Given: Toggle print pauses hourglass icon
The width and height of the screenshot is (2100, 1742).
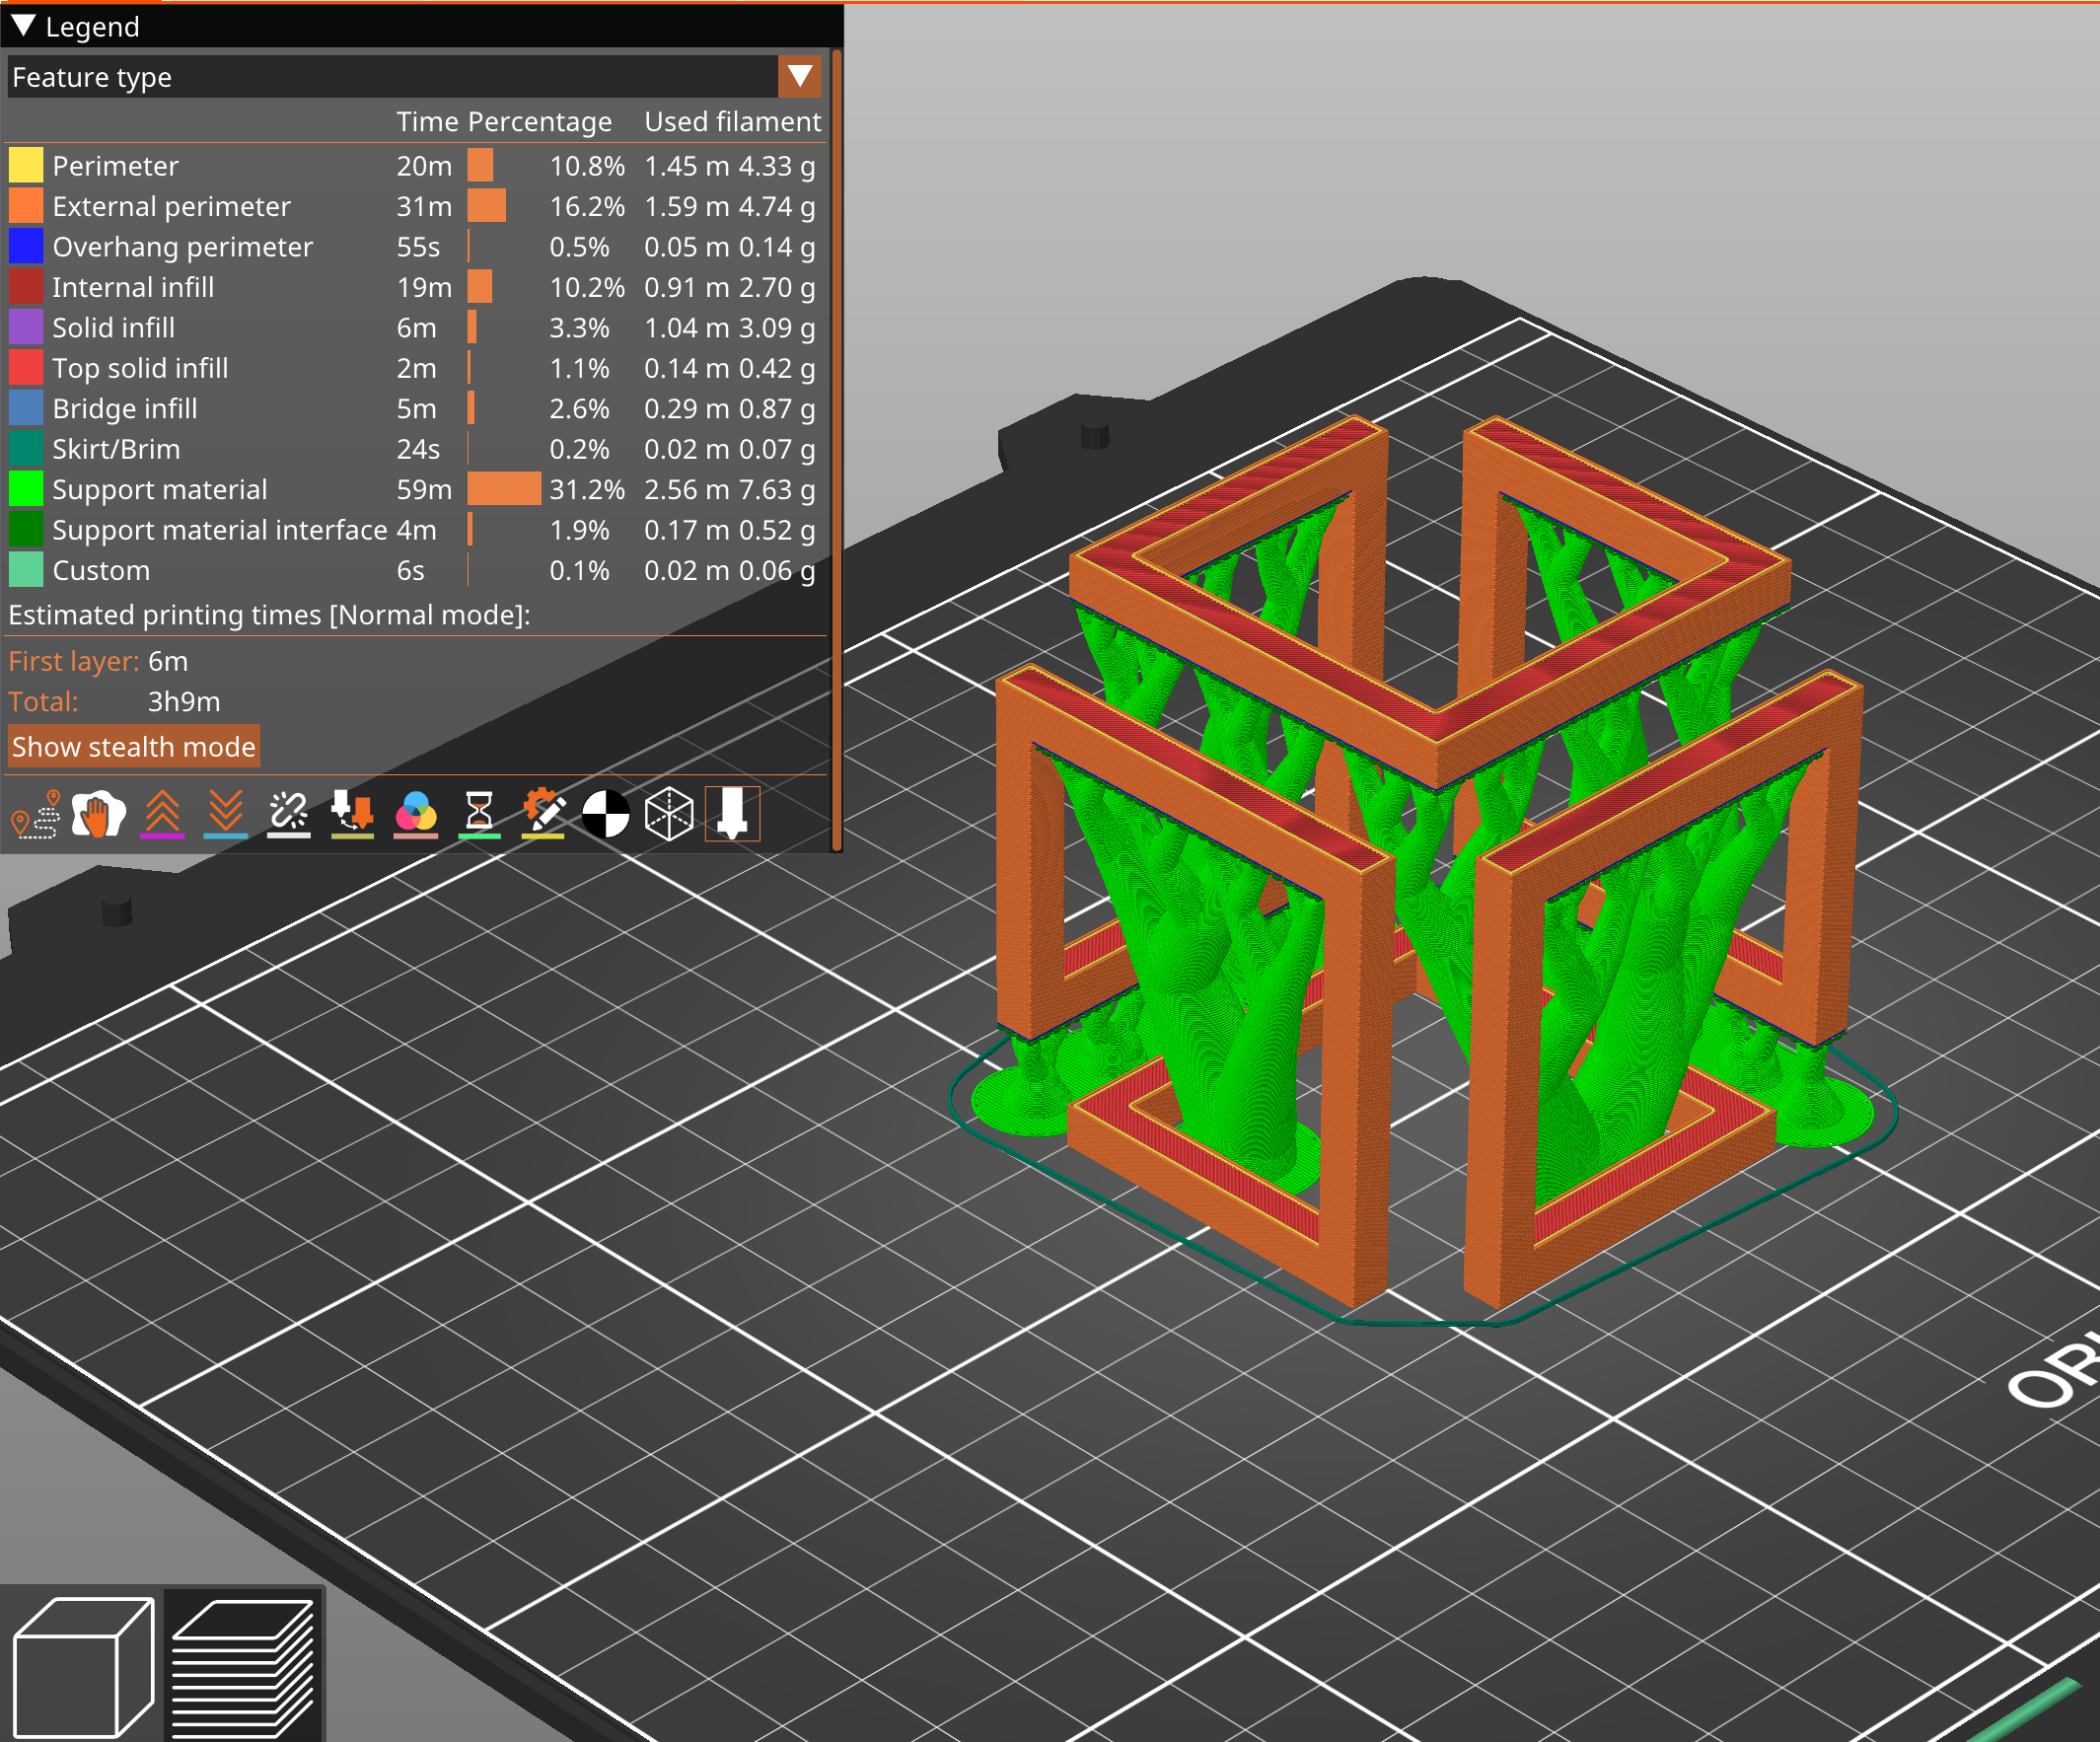Looking at the screenshot, I should (x=479, y=814).
